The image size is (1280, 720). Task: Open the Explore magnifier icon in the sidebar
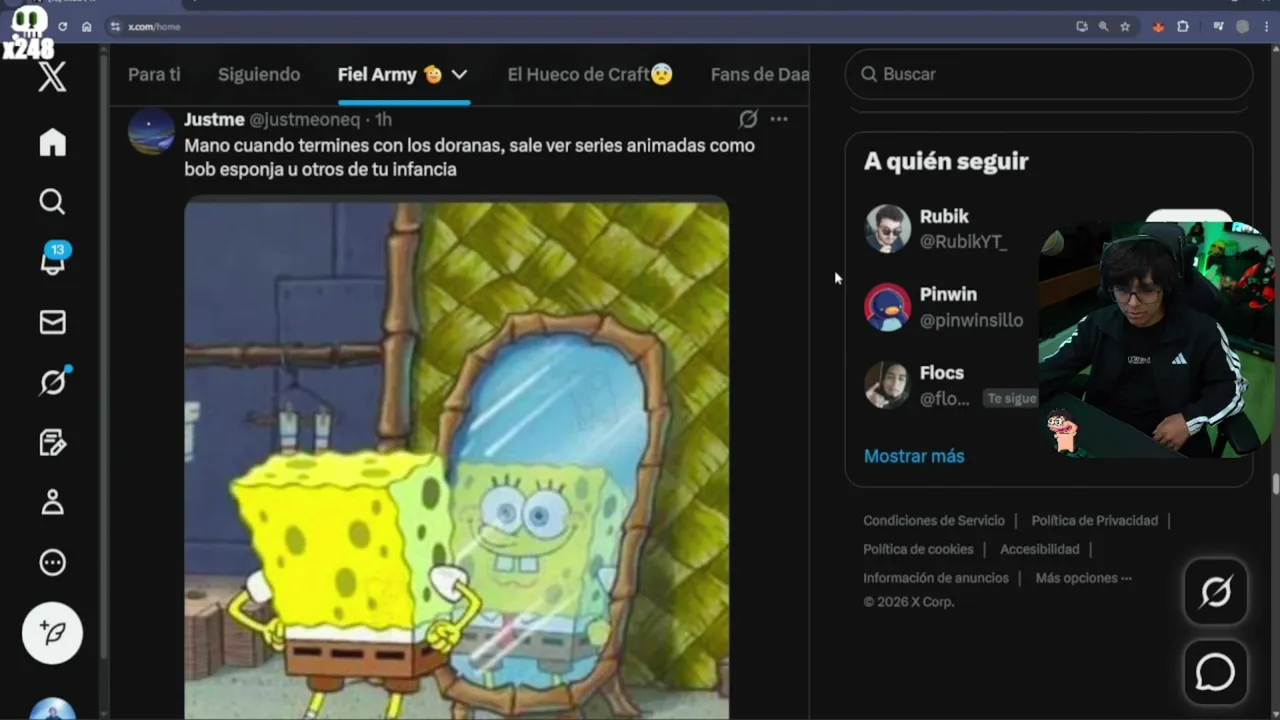52,202
